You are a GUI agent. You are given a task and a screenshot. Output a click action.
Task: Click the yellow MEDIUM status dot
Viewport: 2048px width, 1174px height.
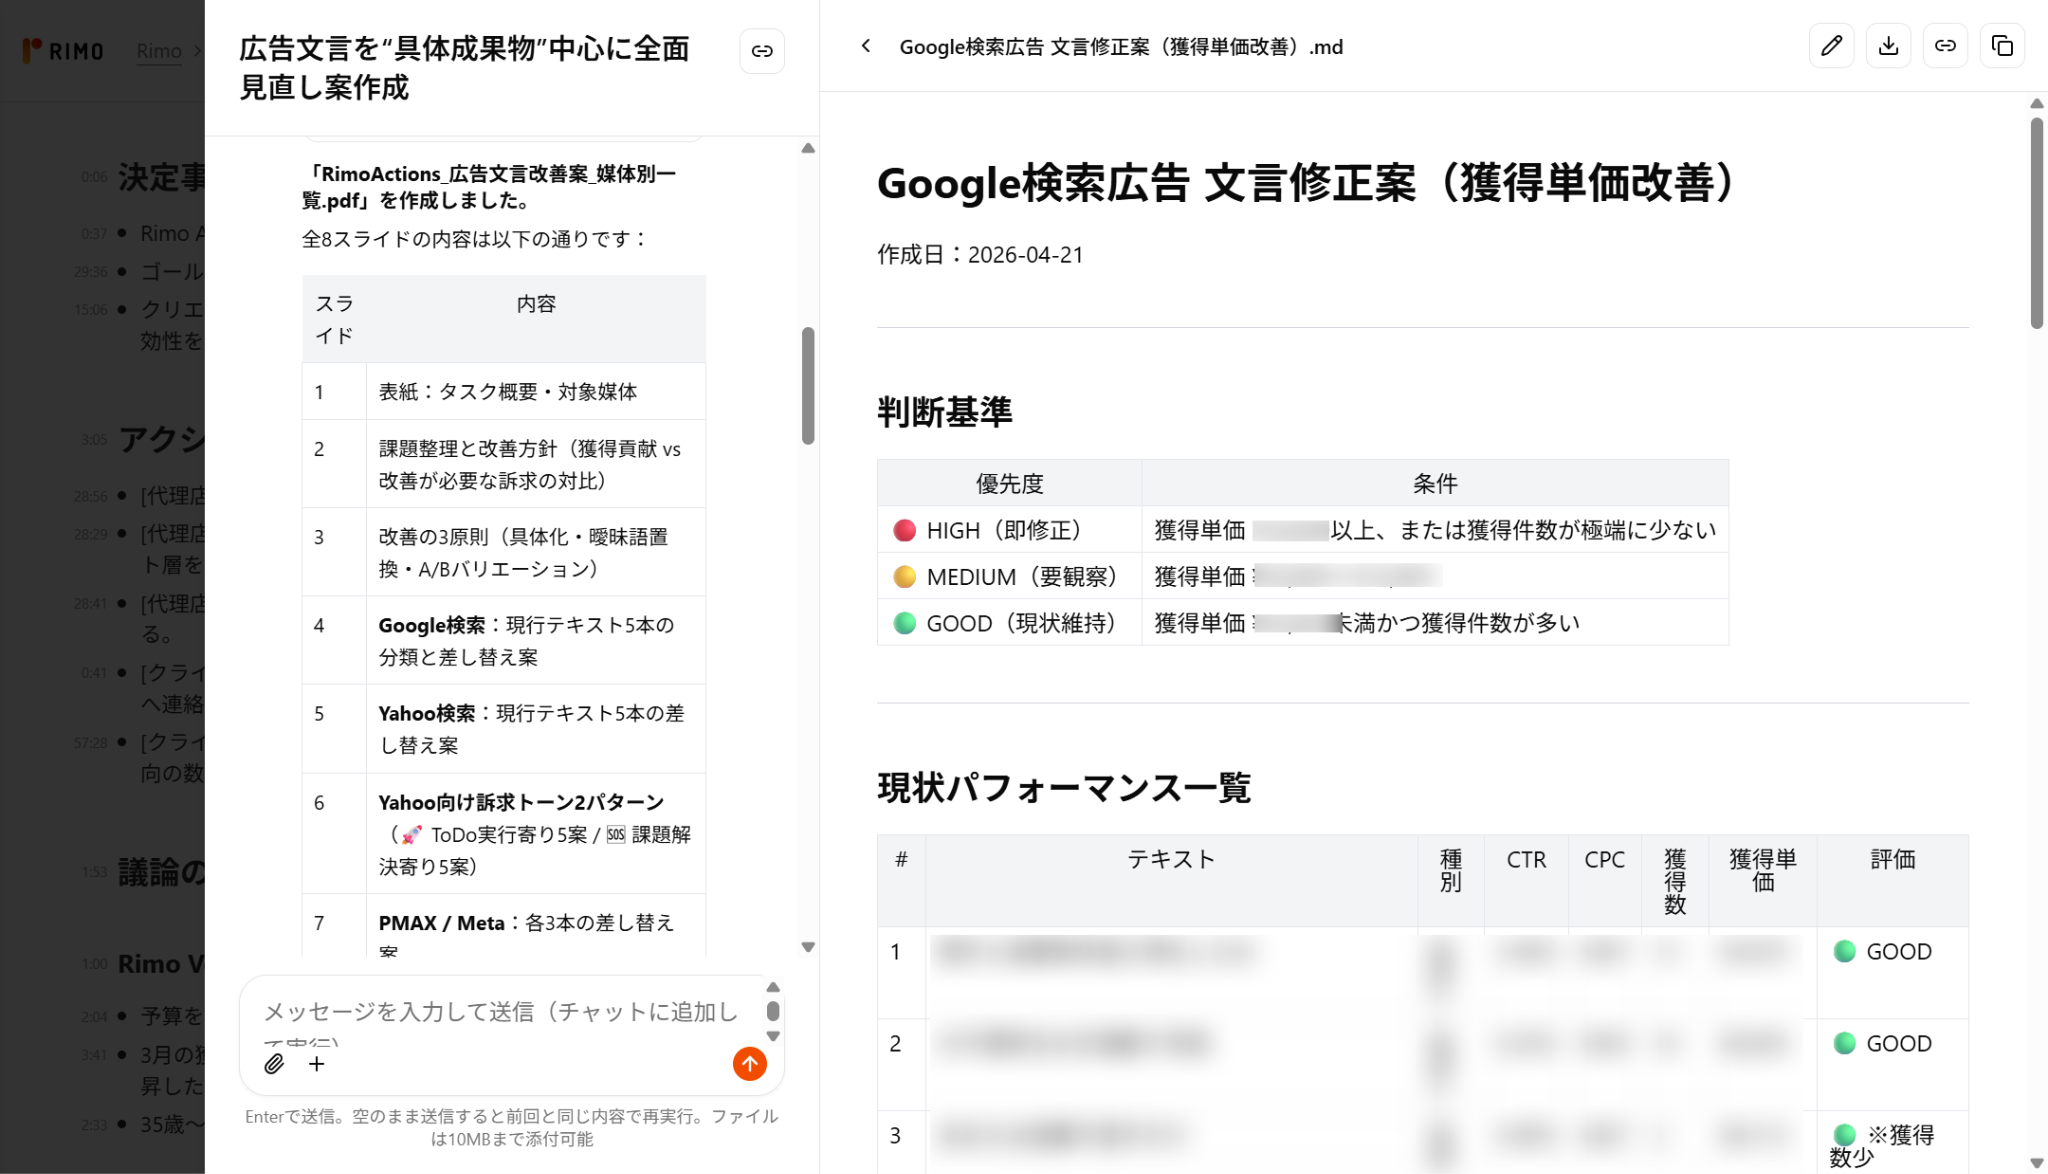pos(904,576)
